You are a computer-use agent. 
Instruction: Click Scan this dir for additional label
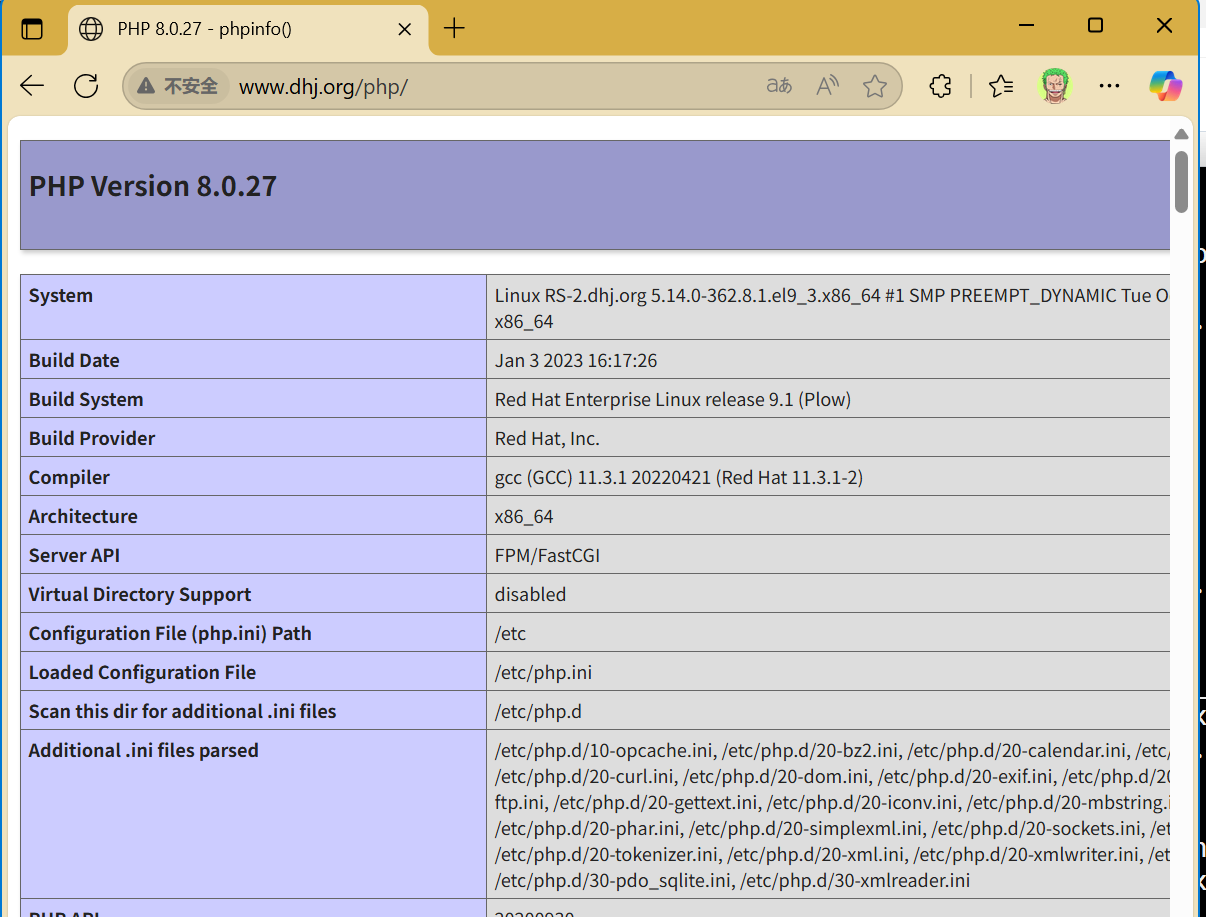182,711
